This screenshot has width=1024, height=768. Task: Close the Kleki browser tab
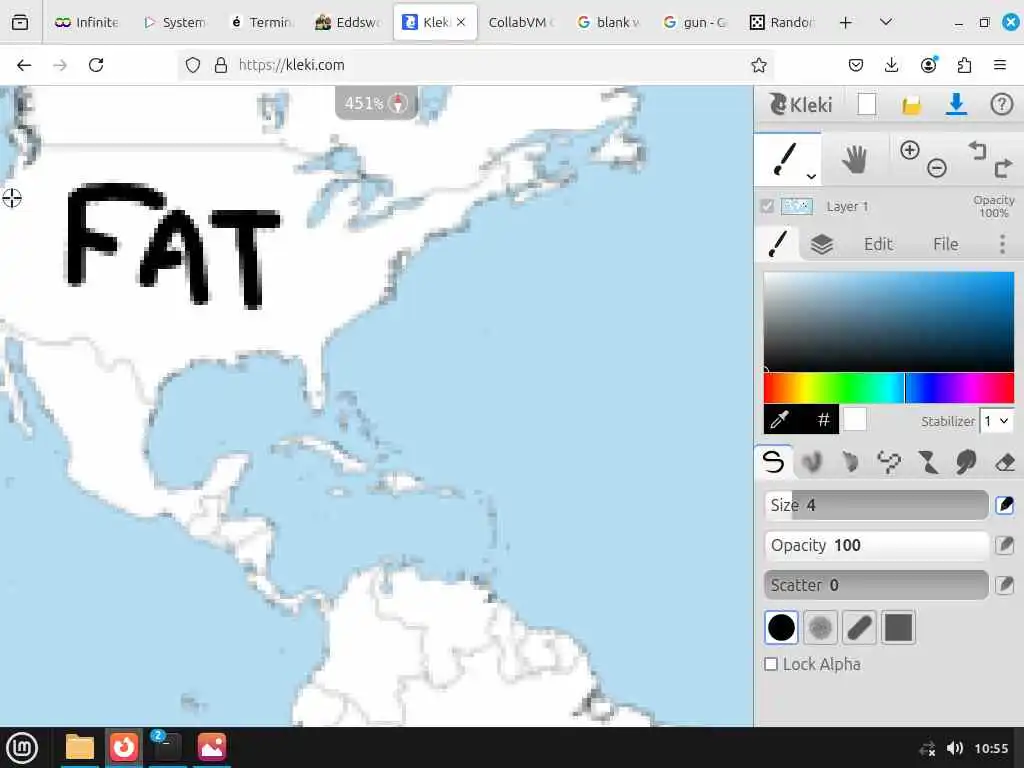click(x=461, y=22)
